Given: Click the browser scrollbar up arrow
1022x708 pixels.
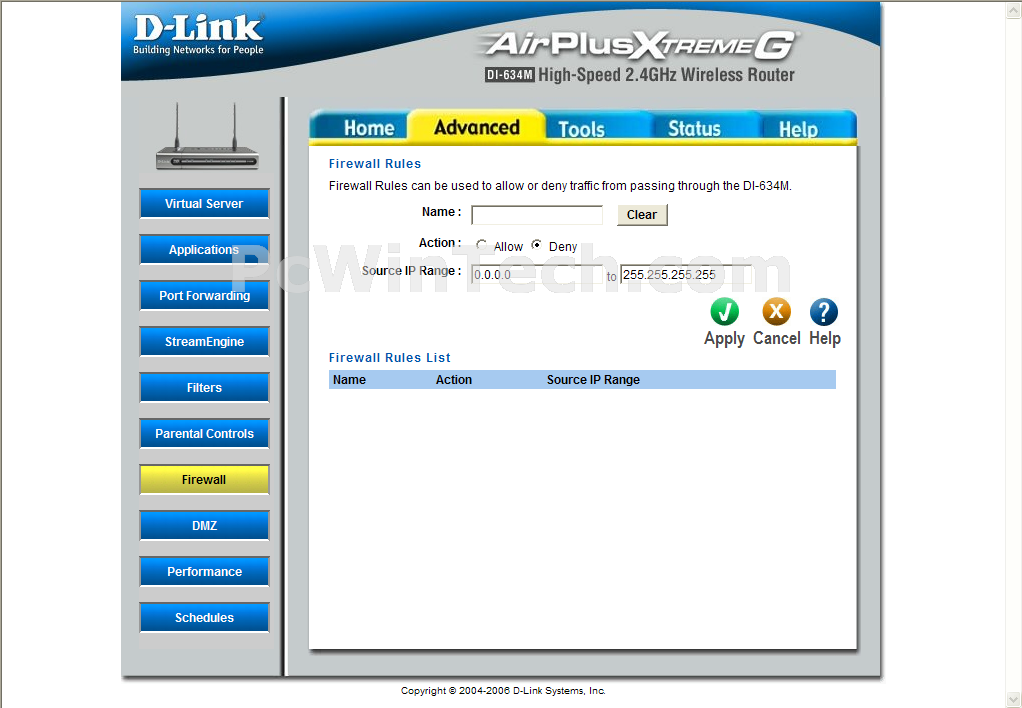Looking at the screenshot, I should (1014, 9).
